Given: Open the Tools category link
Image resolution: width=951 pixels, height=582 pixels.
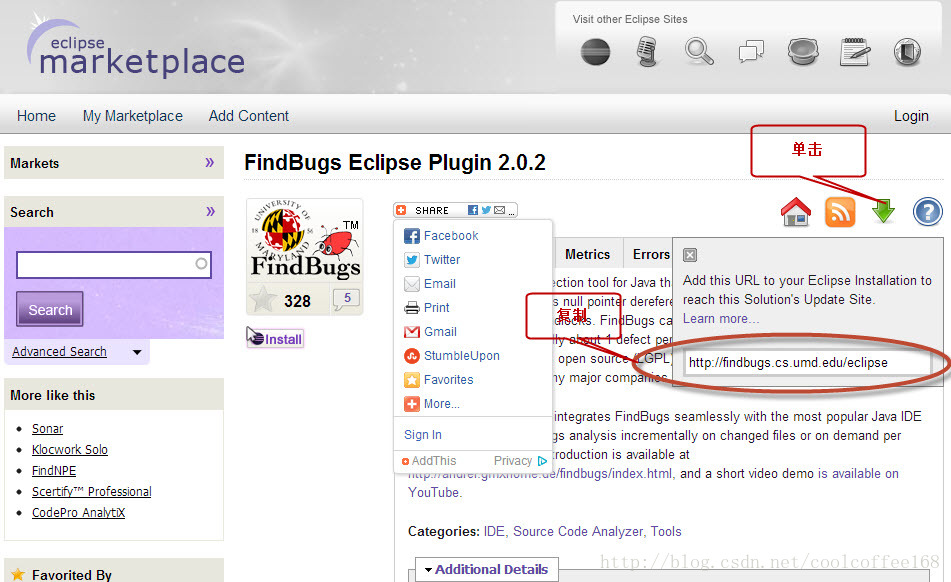Looking at the screenshot, I should pyautogui.click(x=666, y=532).
